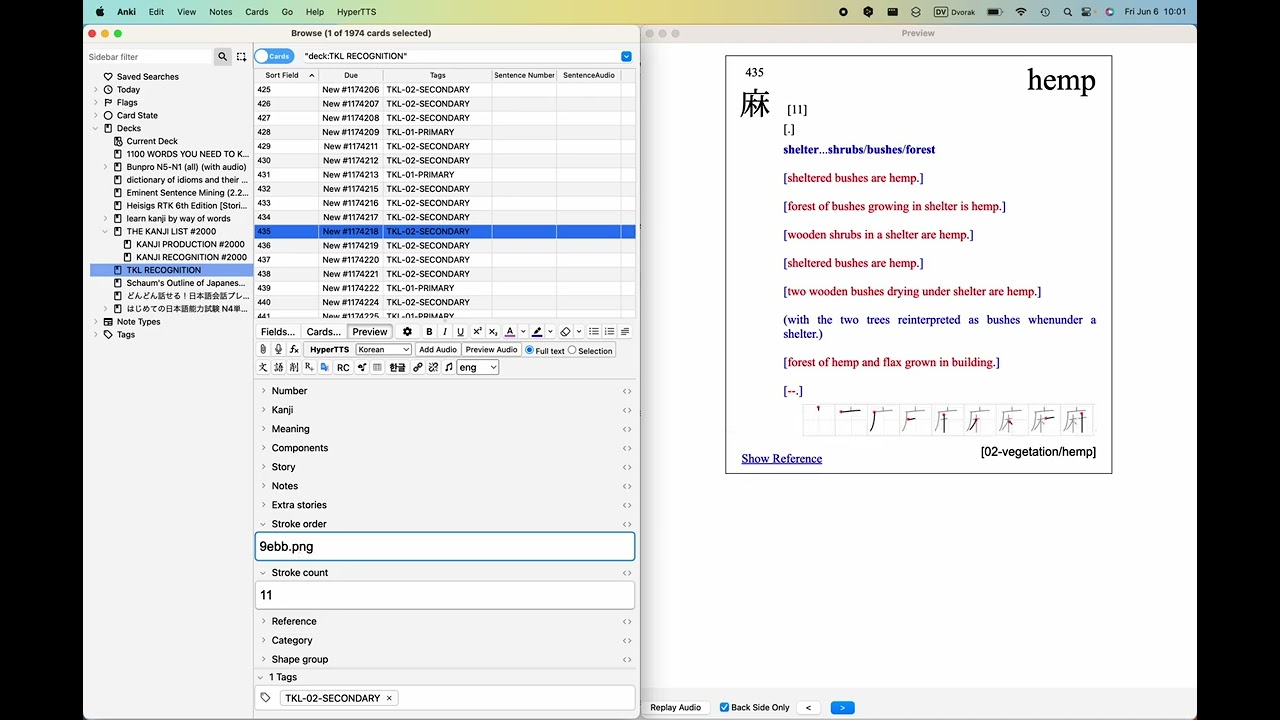Insert an unordered bullet list
1280x720 pixels.
[594, 332]
